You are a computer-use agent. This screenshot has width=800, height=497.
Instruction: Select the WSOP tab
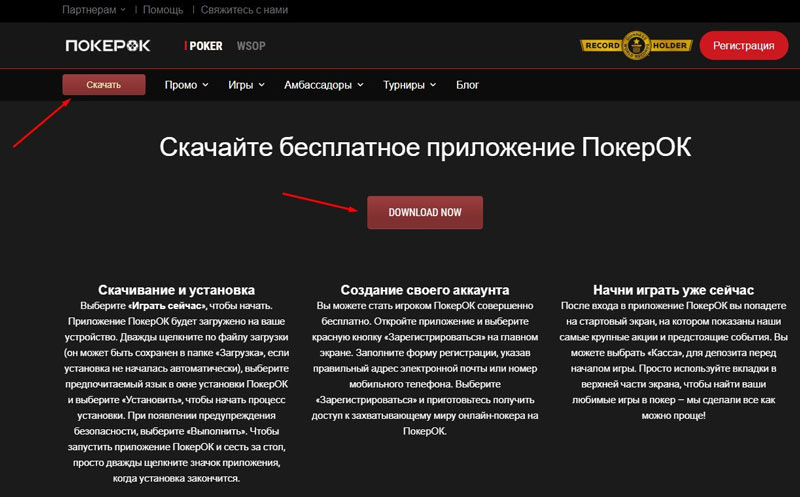tap(251, 46)
